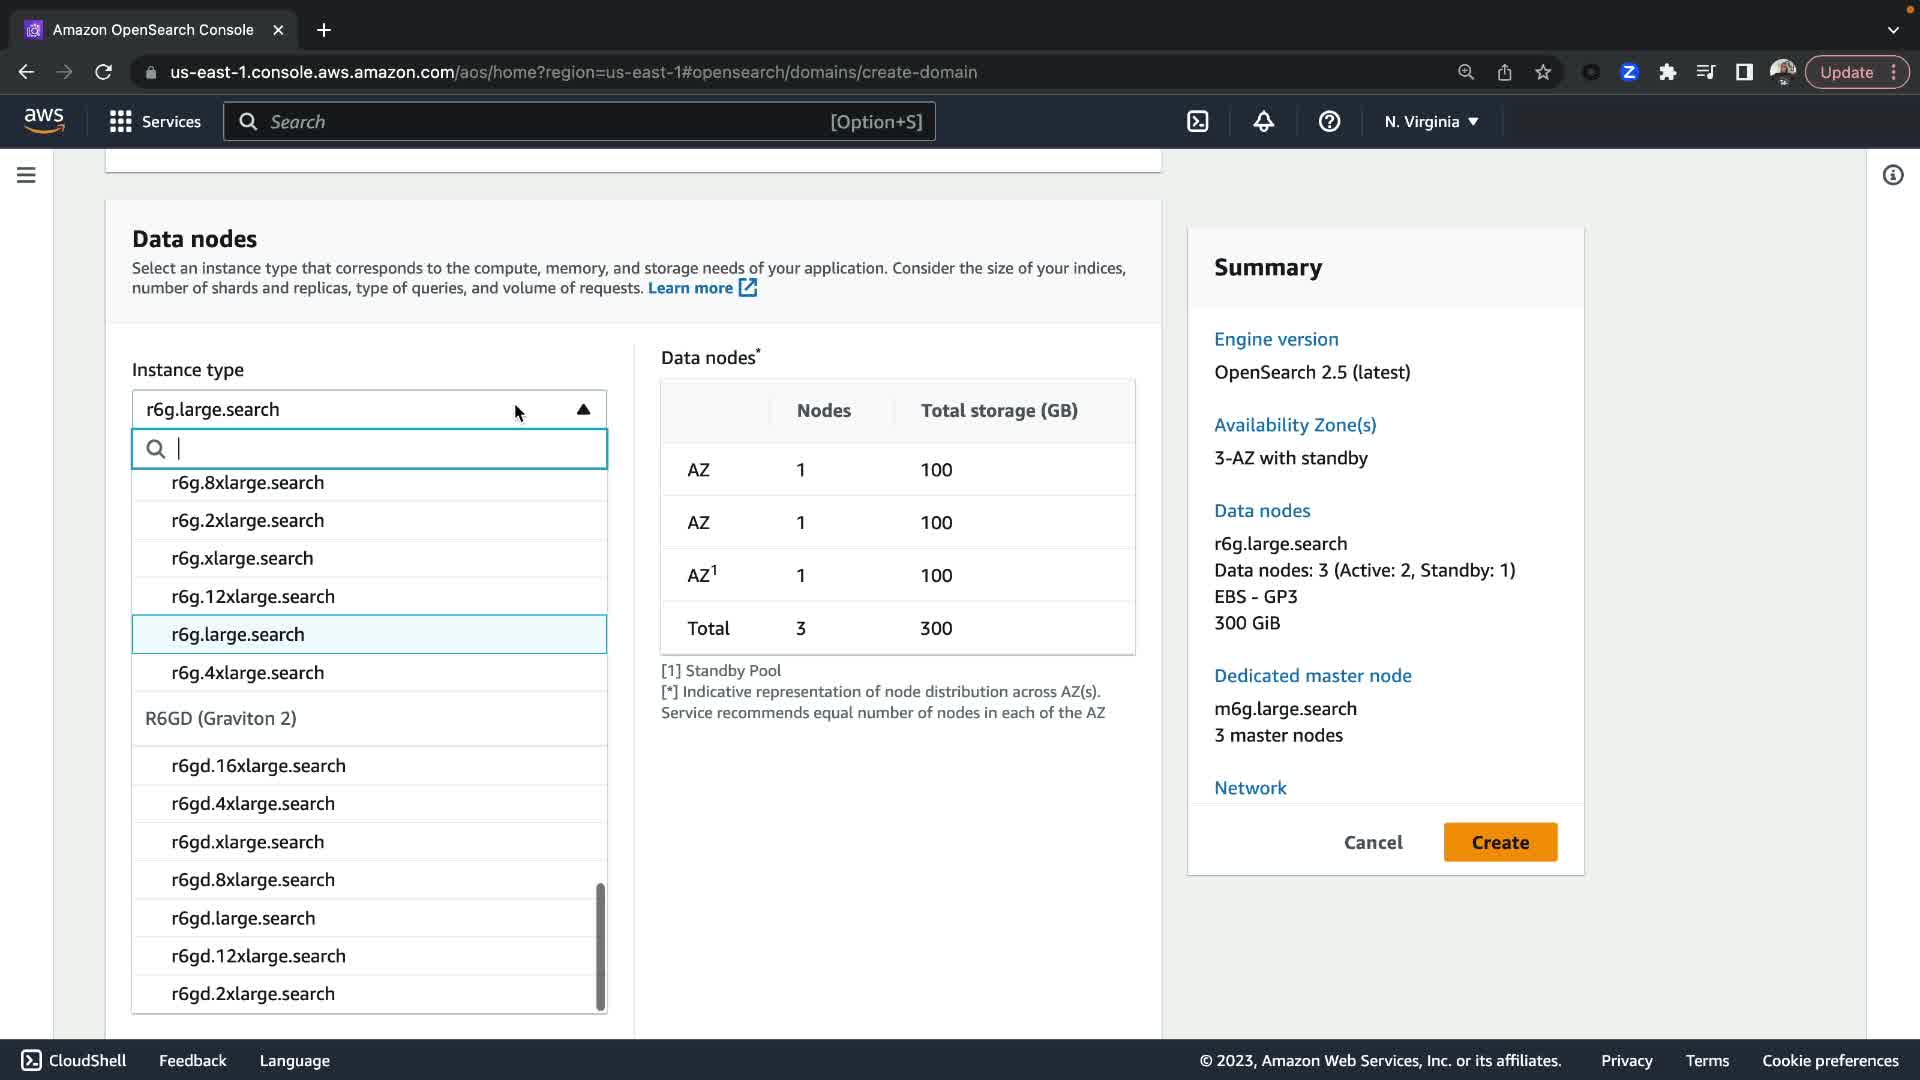This screenshot has height=1080, width=1920.
Task: Click the Cancel button in Summary
Action: coord(1372,842)
